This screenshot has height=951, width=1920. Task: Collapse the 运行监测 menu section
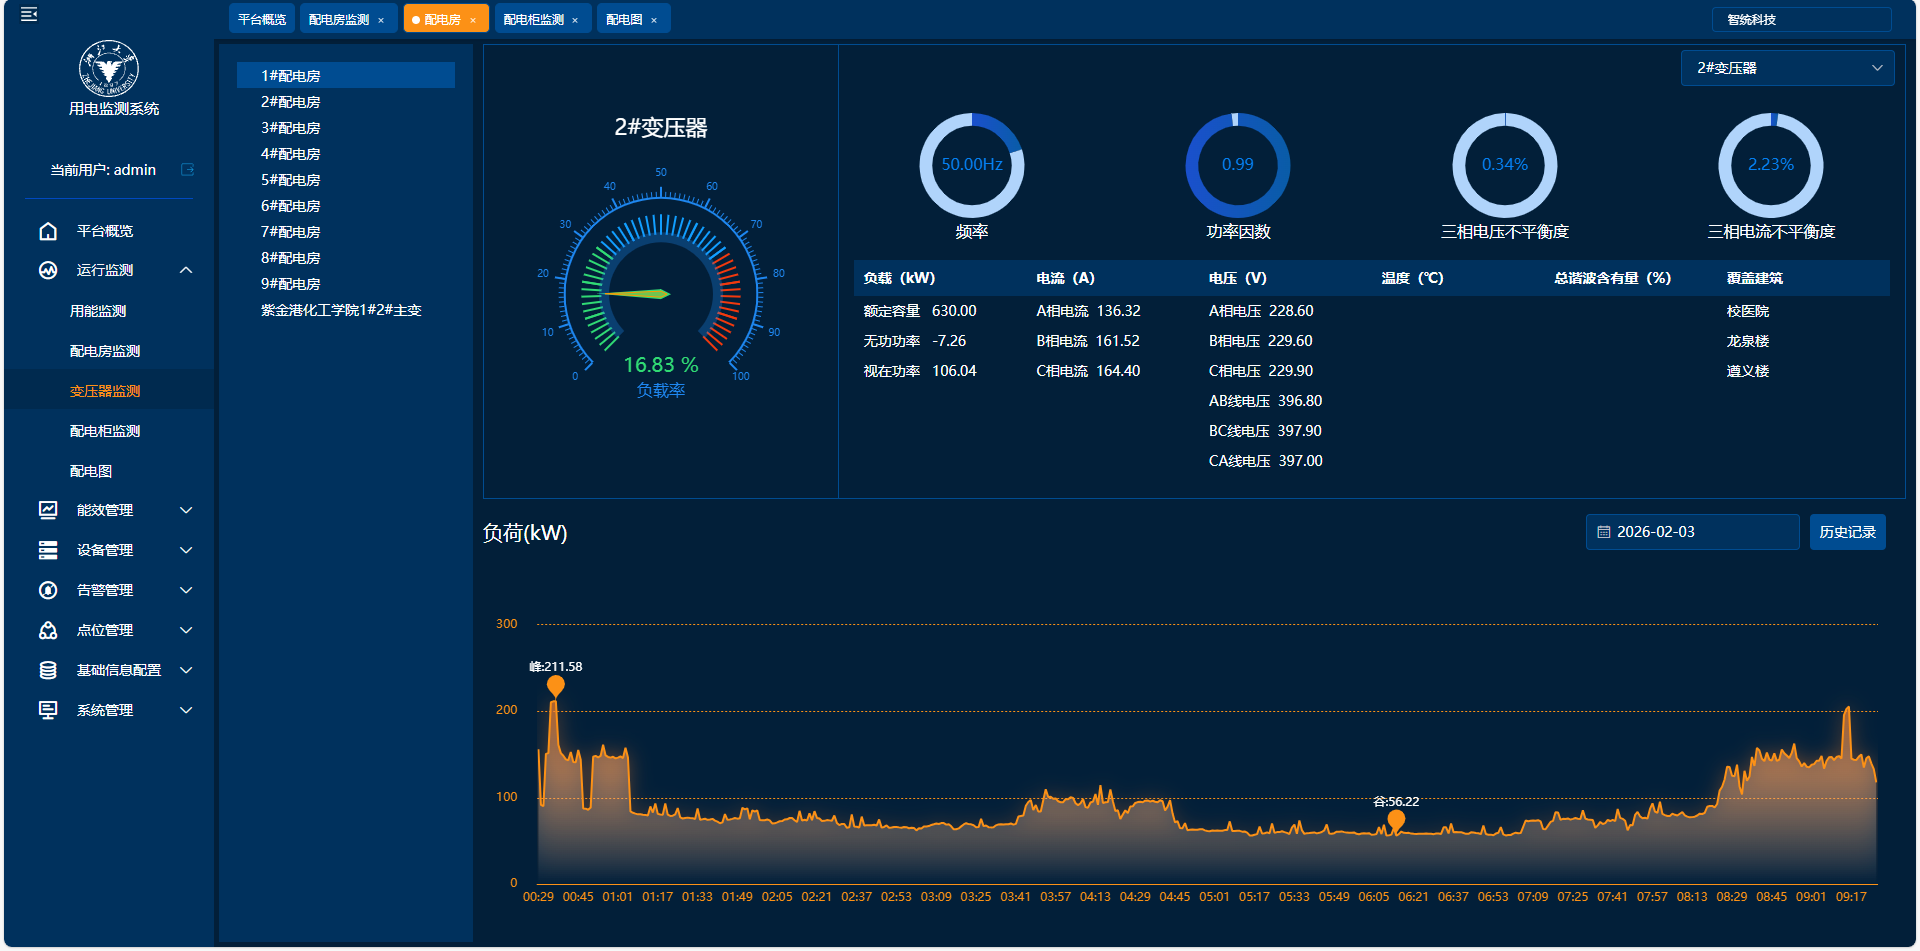click(x=186, y=270)
